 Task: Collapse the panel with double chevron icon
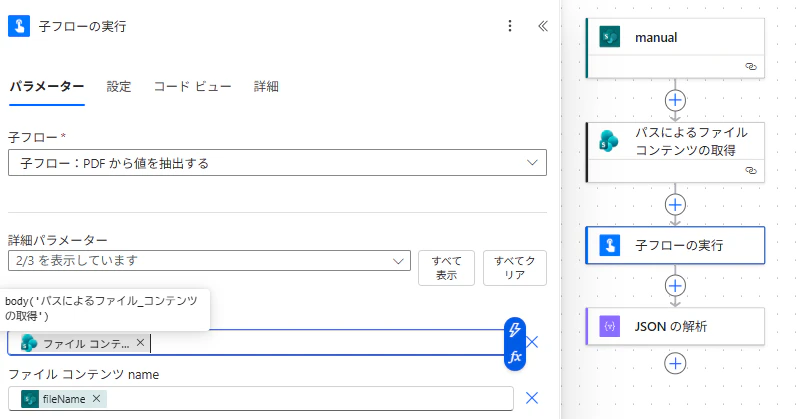[x=543, y=26]
